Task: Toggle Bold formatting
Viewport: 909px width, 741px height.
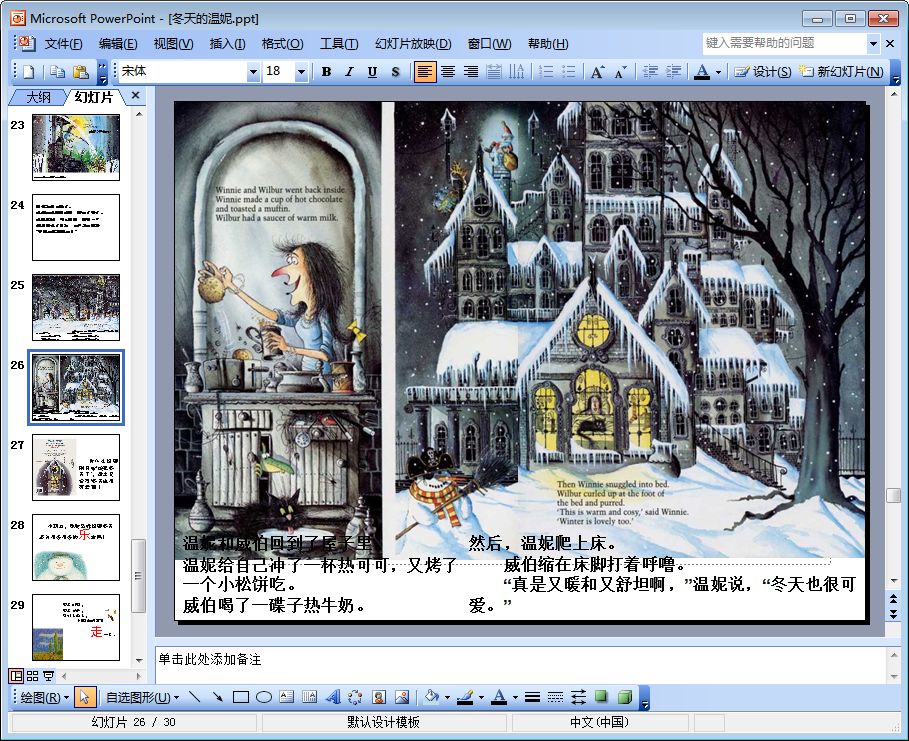Action: click(x=326, y=72)
